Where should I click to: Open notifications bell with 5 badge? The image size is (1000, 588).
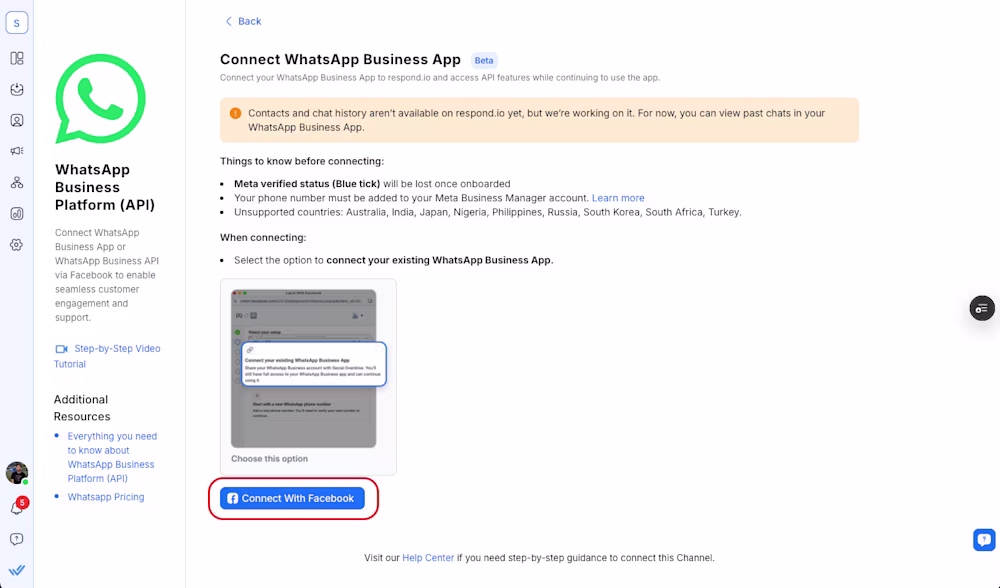point(17,507)
